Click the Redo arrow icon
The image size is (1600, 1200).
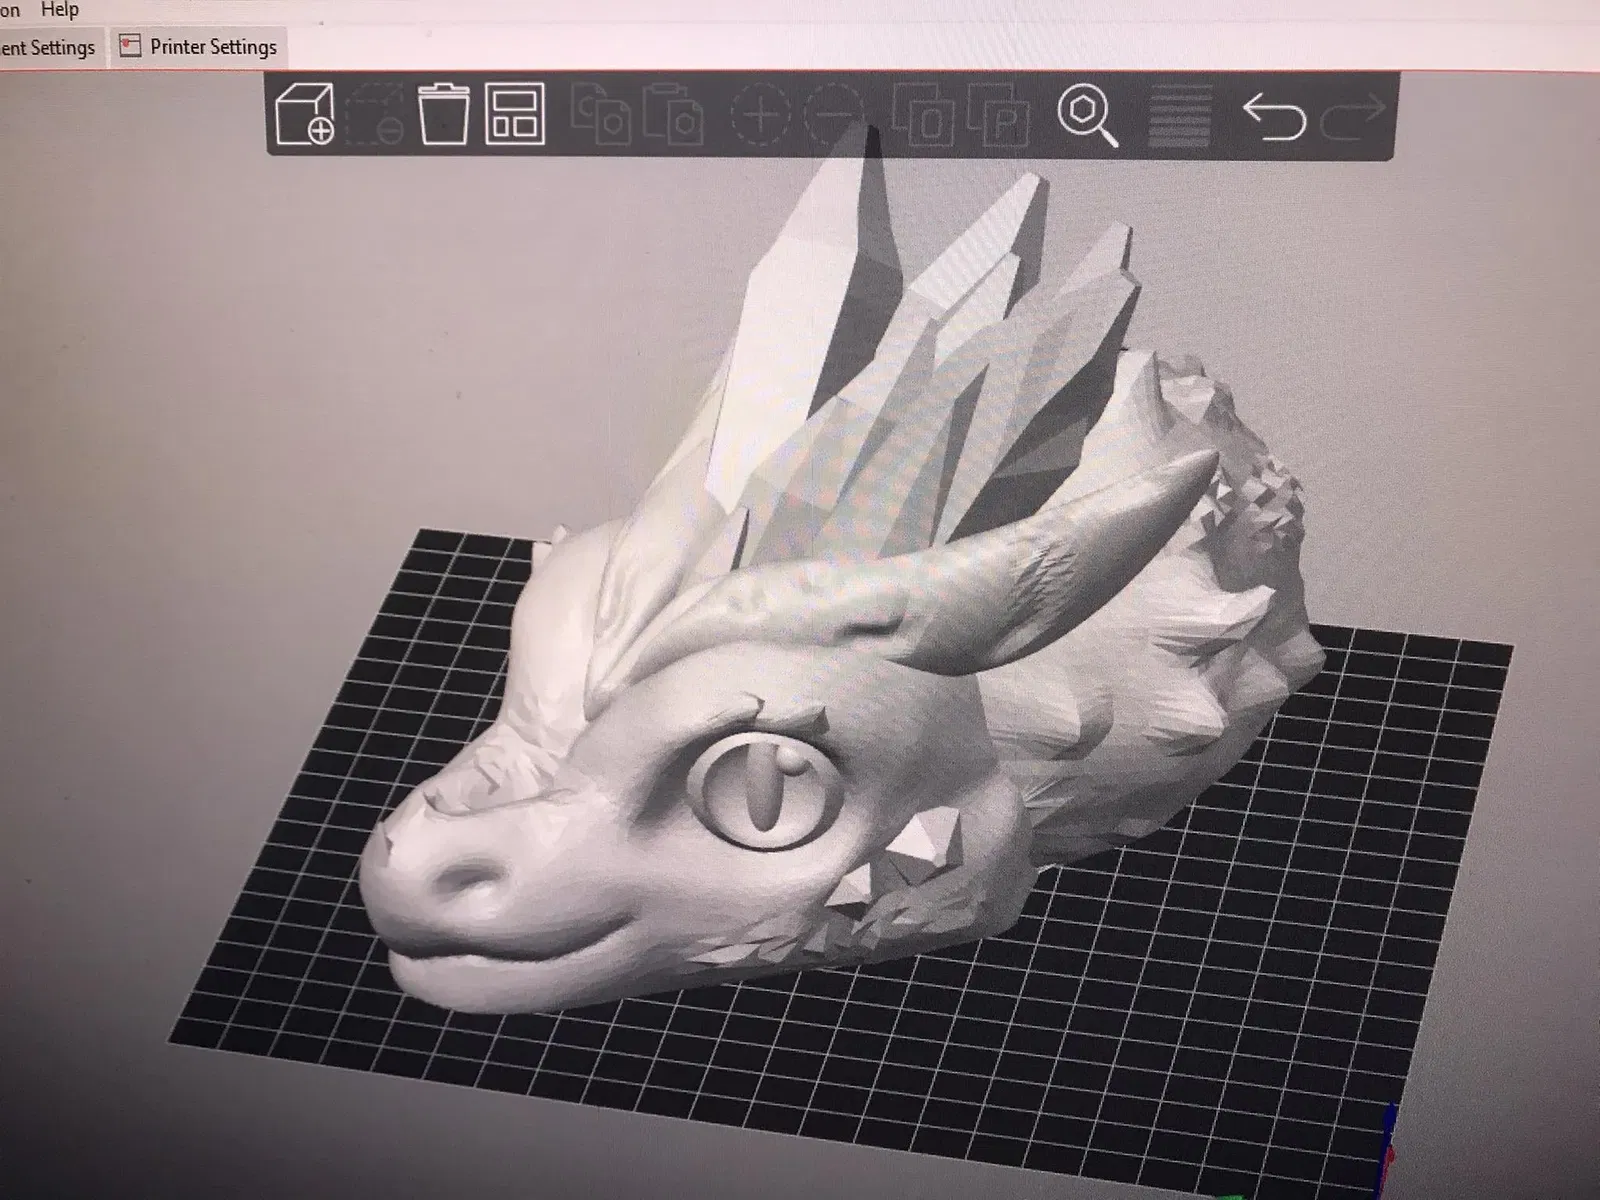pos(1353,116)
